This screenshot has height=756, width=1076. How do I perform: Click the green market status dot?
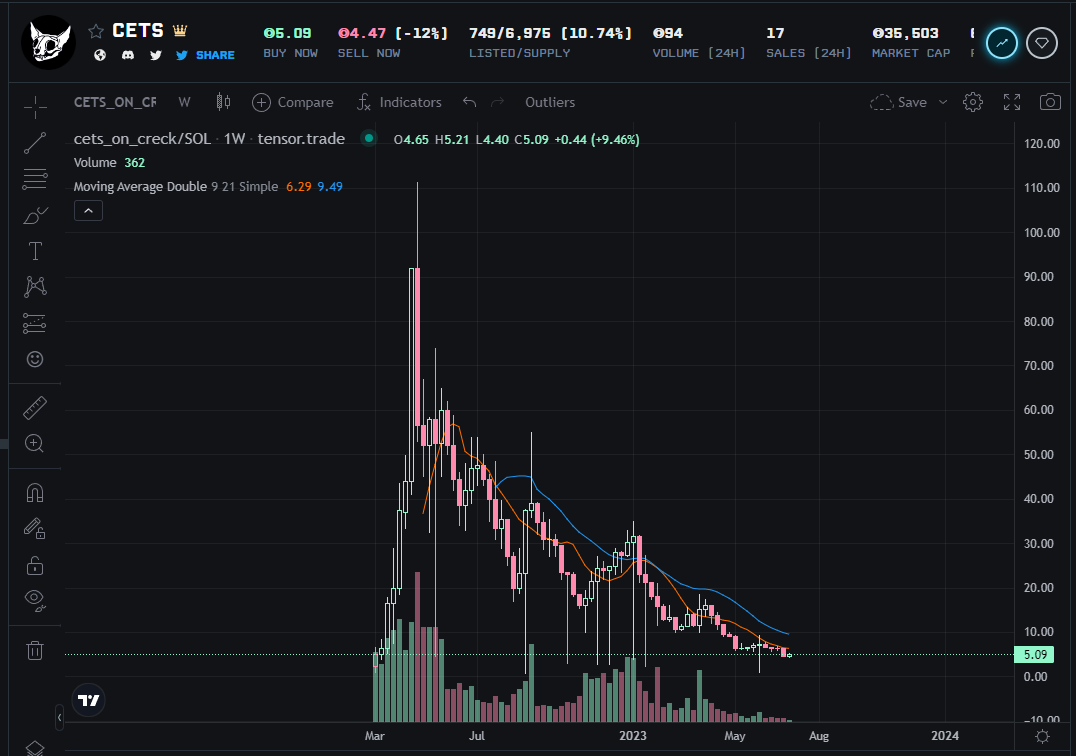(x=369, y=139)
